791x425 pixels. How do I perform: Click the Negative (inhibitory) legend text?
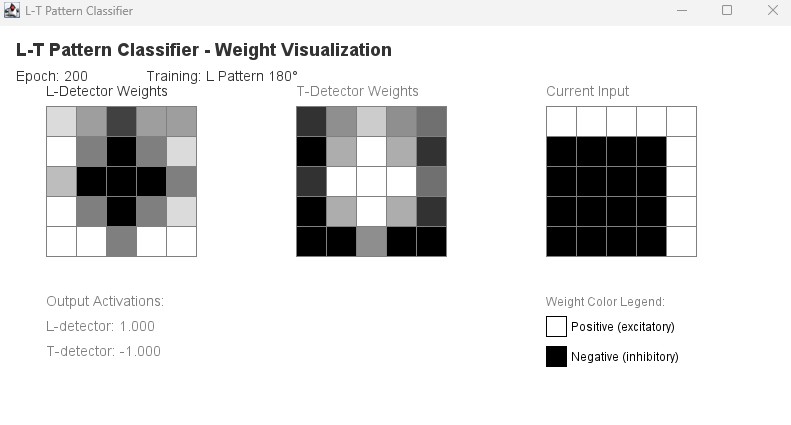pyautogui.click(x=625, y=357)
